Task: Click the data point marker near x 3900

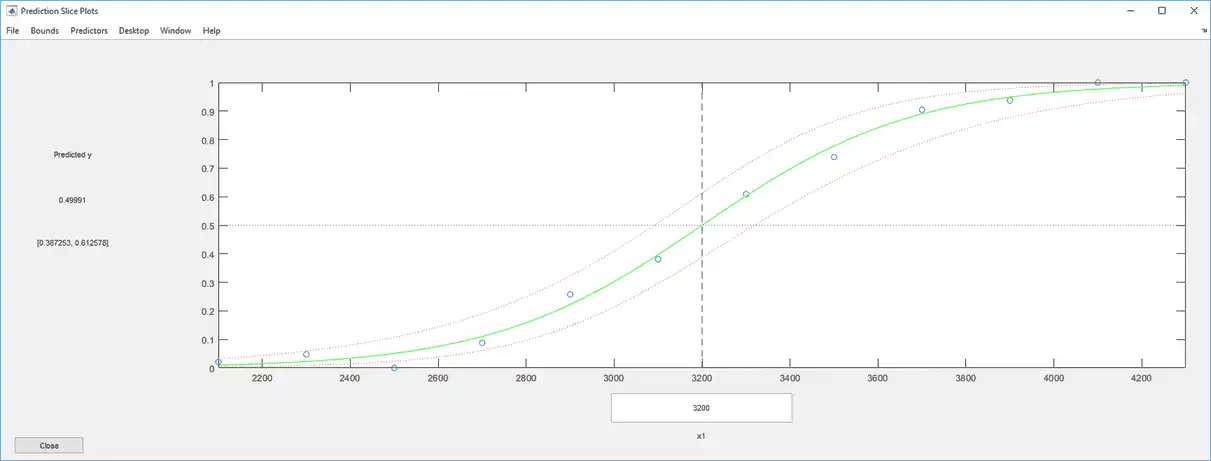Action: (x=1010, y=100)
